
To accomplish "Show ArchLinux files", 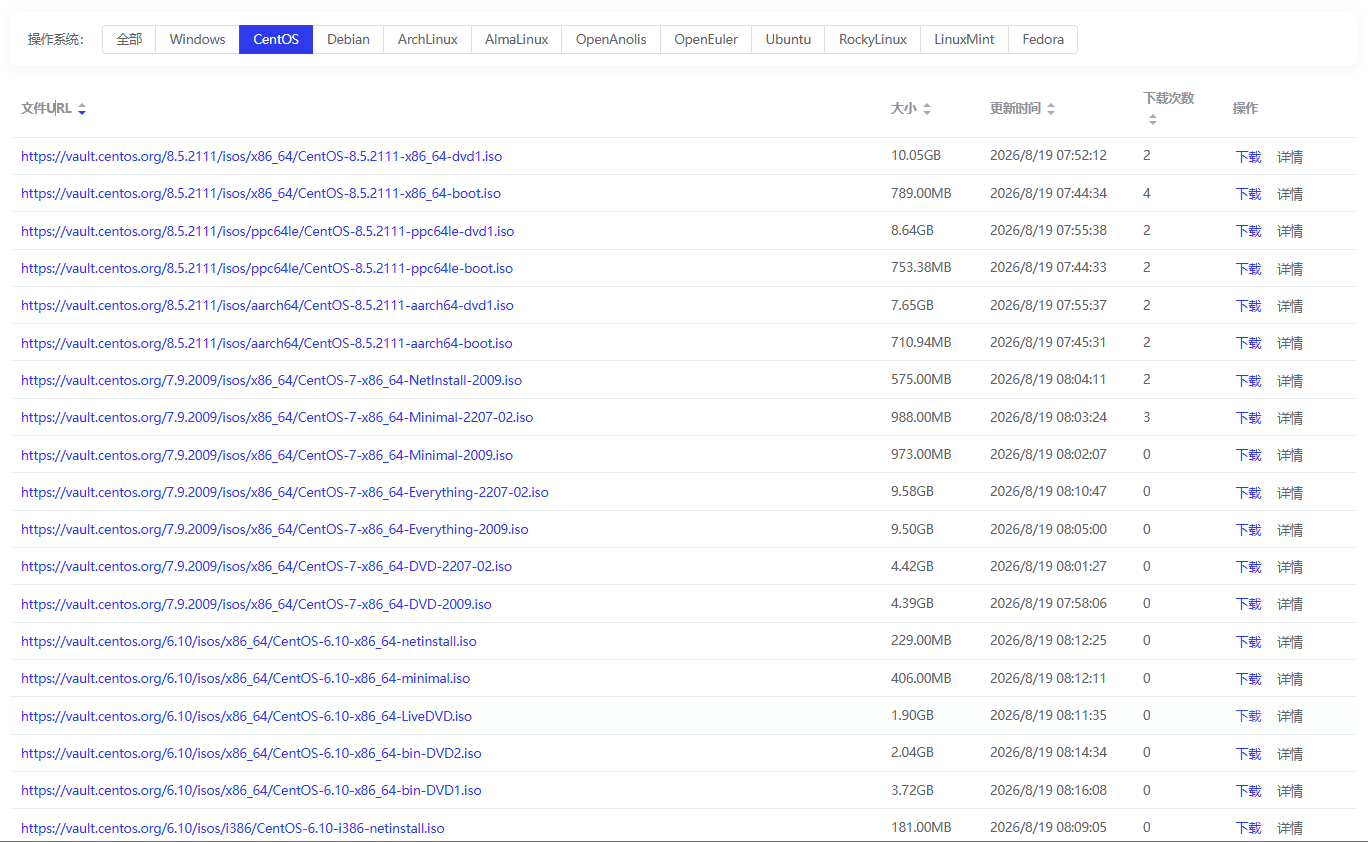I will point(428,40).
